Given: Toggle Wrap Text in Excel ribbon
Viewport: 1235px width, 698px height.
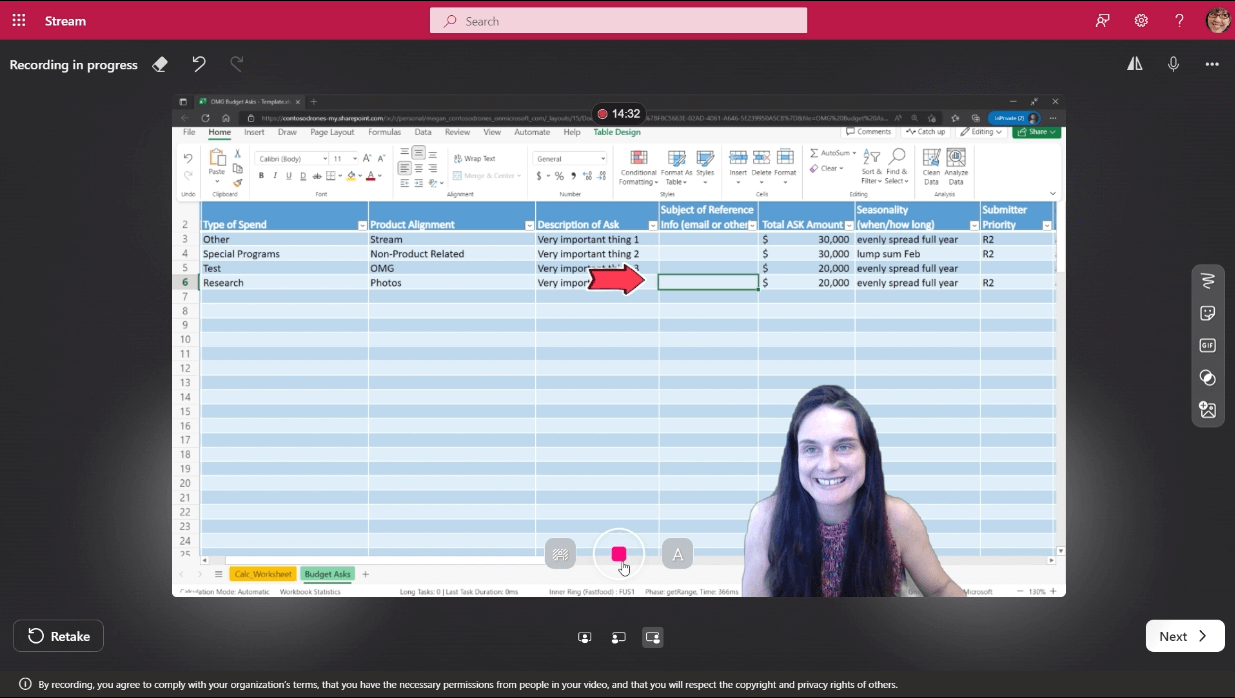Looking at the screenshot, I should (x=474, y=158).
